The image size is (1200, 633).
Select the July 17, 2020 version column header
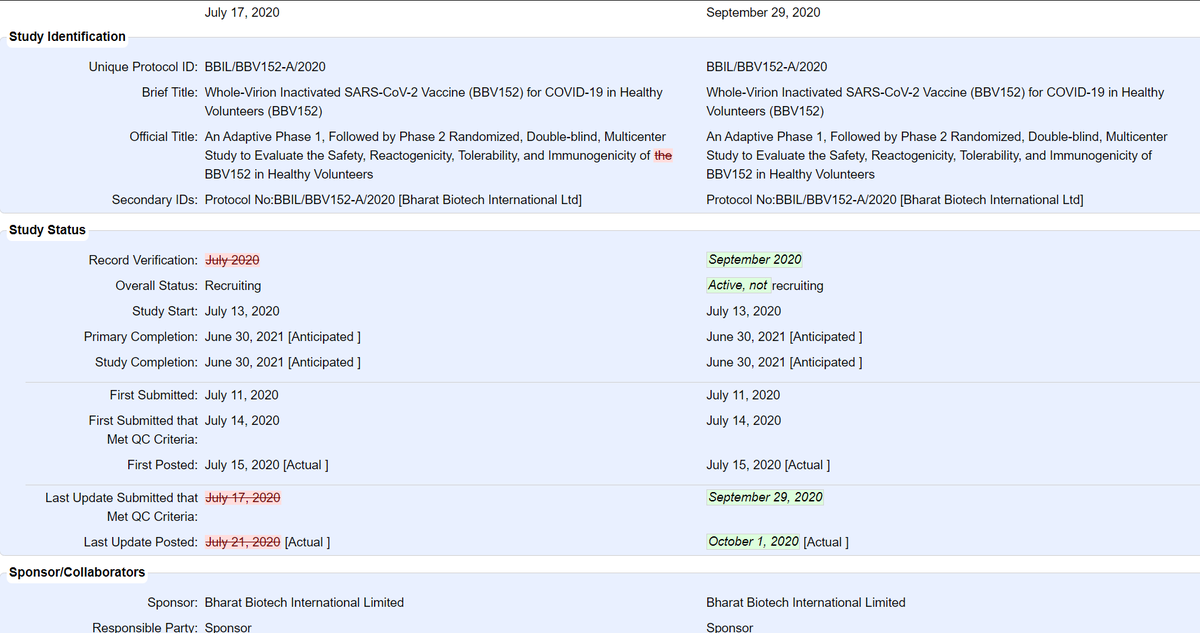point(241,12)
